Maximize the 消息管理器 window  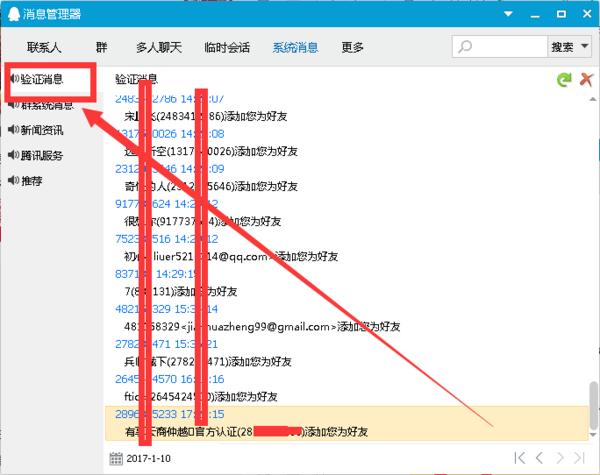(561, 14)
